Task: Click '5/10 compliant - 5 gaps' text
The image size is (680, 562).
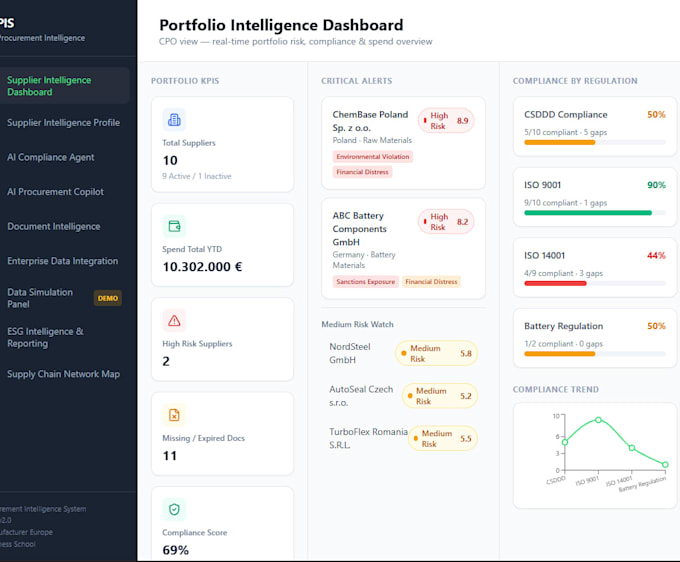Action: pos(566,132)
